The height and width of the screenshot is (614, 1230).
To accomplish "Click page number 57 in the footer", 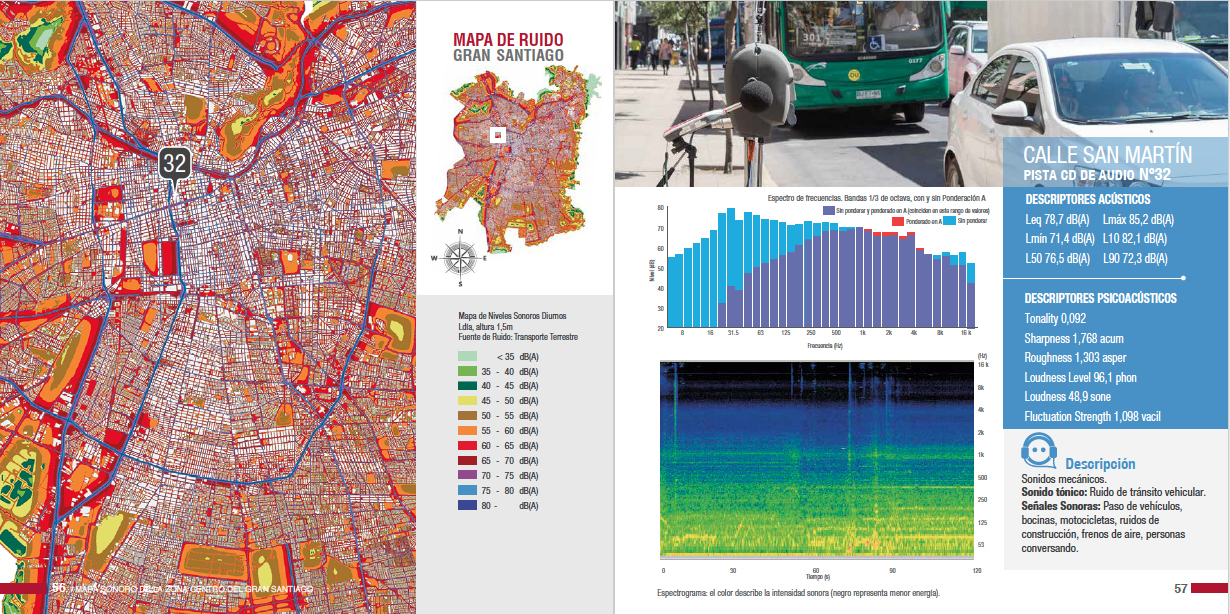I will click(x=1180, y=588).
